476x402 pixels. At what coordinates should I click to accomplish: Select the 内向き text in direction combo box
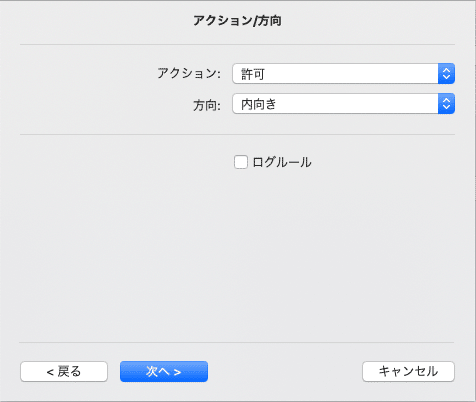[x=259, y=104]
